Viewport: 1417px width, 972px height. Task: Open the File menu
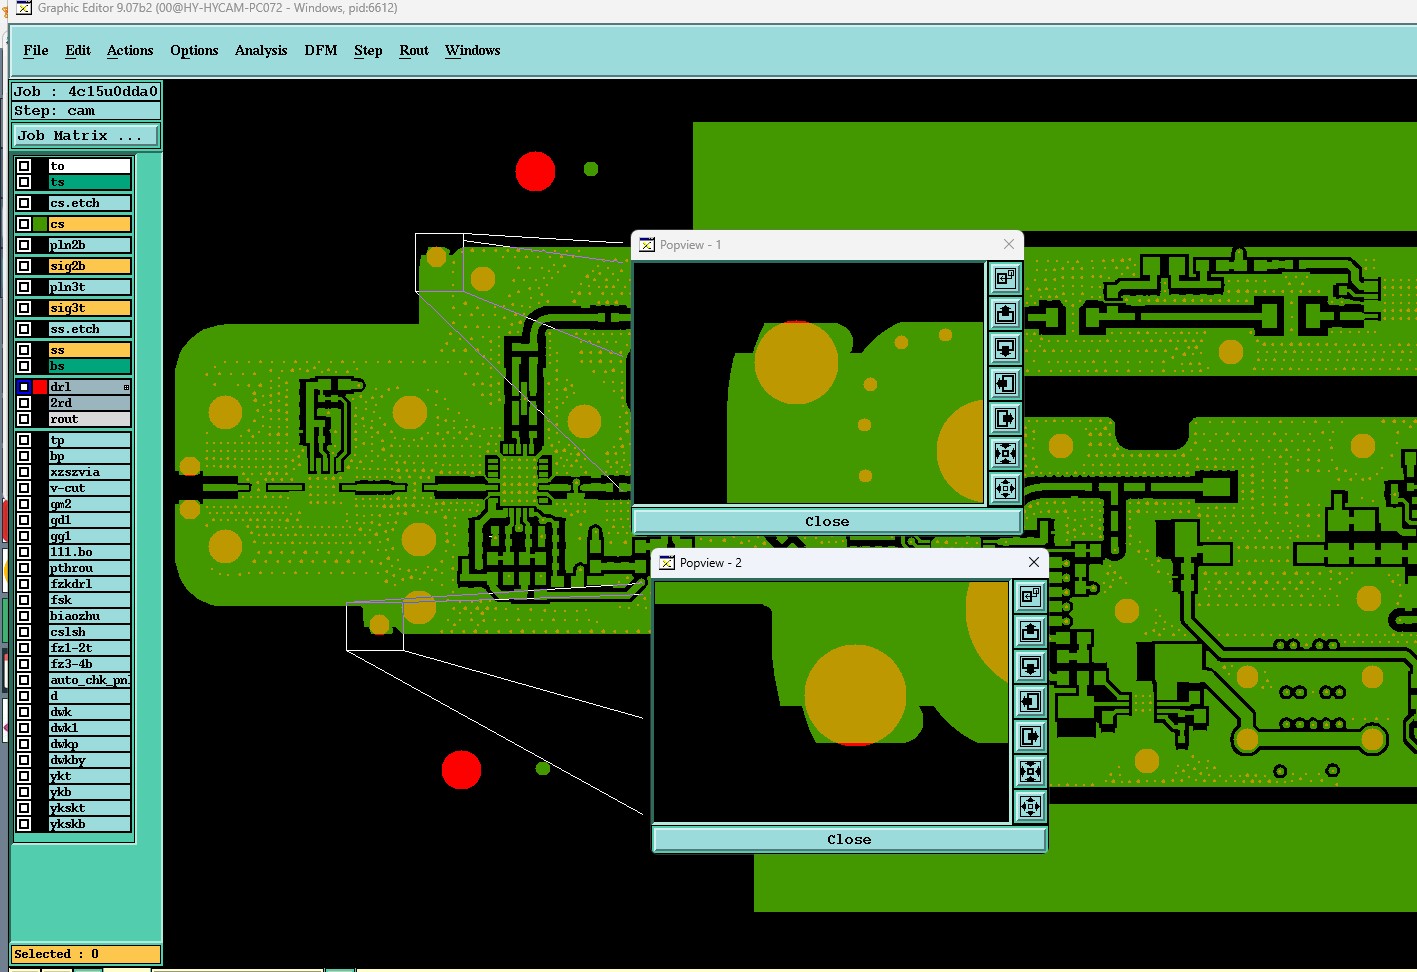[x=36, y=50]
